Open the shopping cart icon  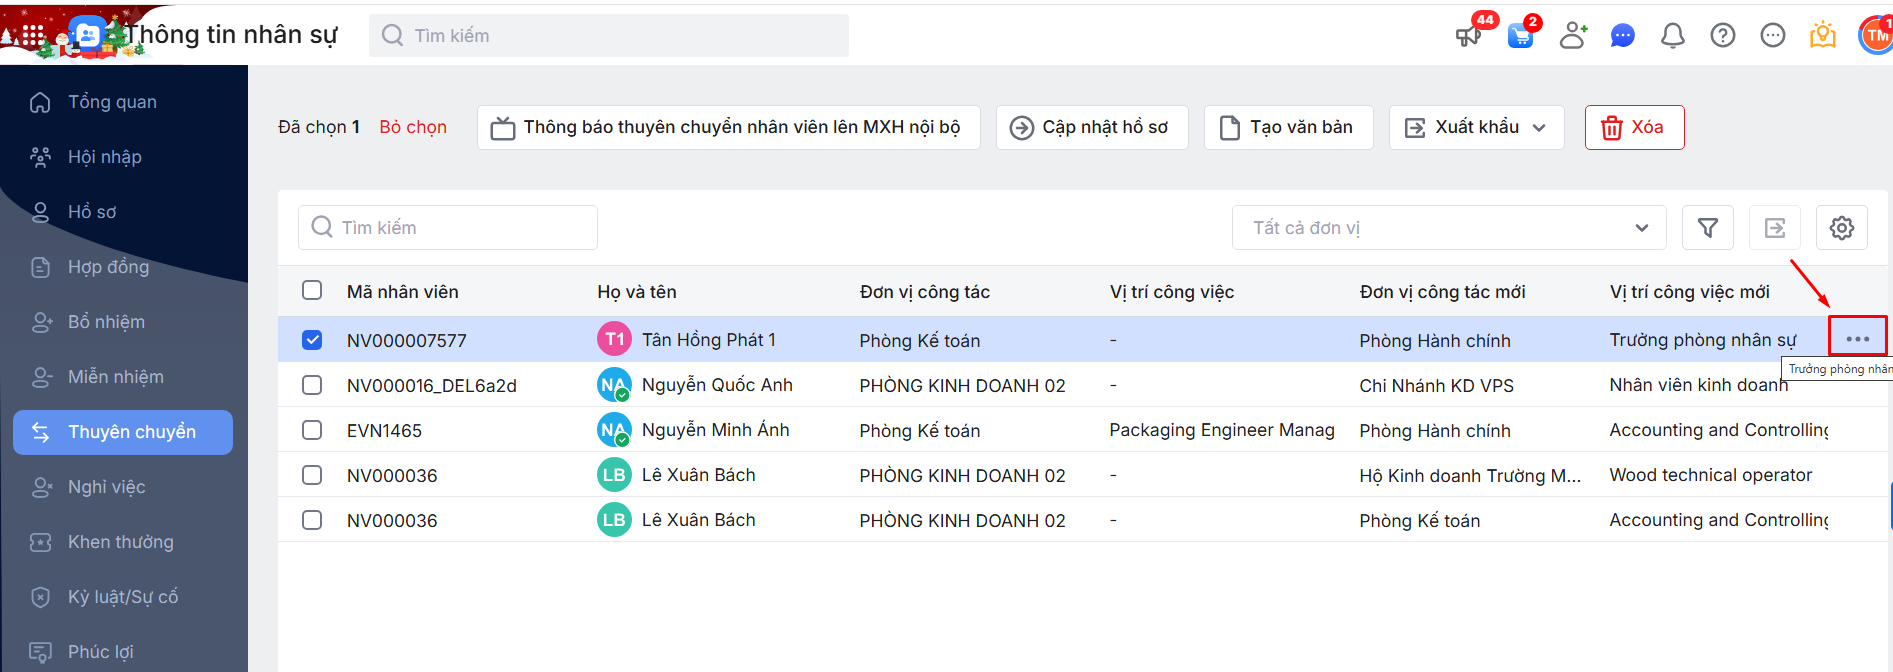tap(1520, 37)
